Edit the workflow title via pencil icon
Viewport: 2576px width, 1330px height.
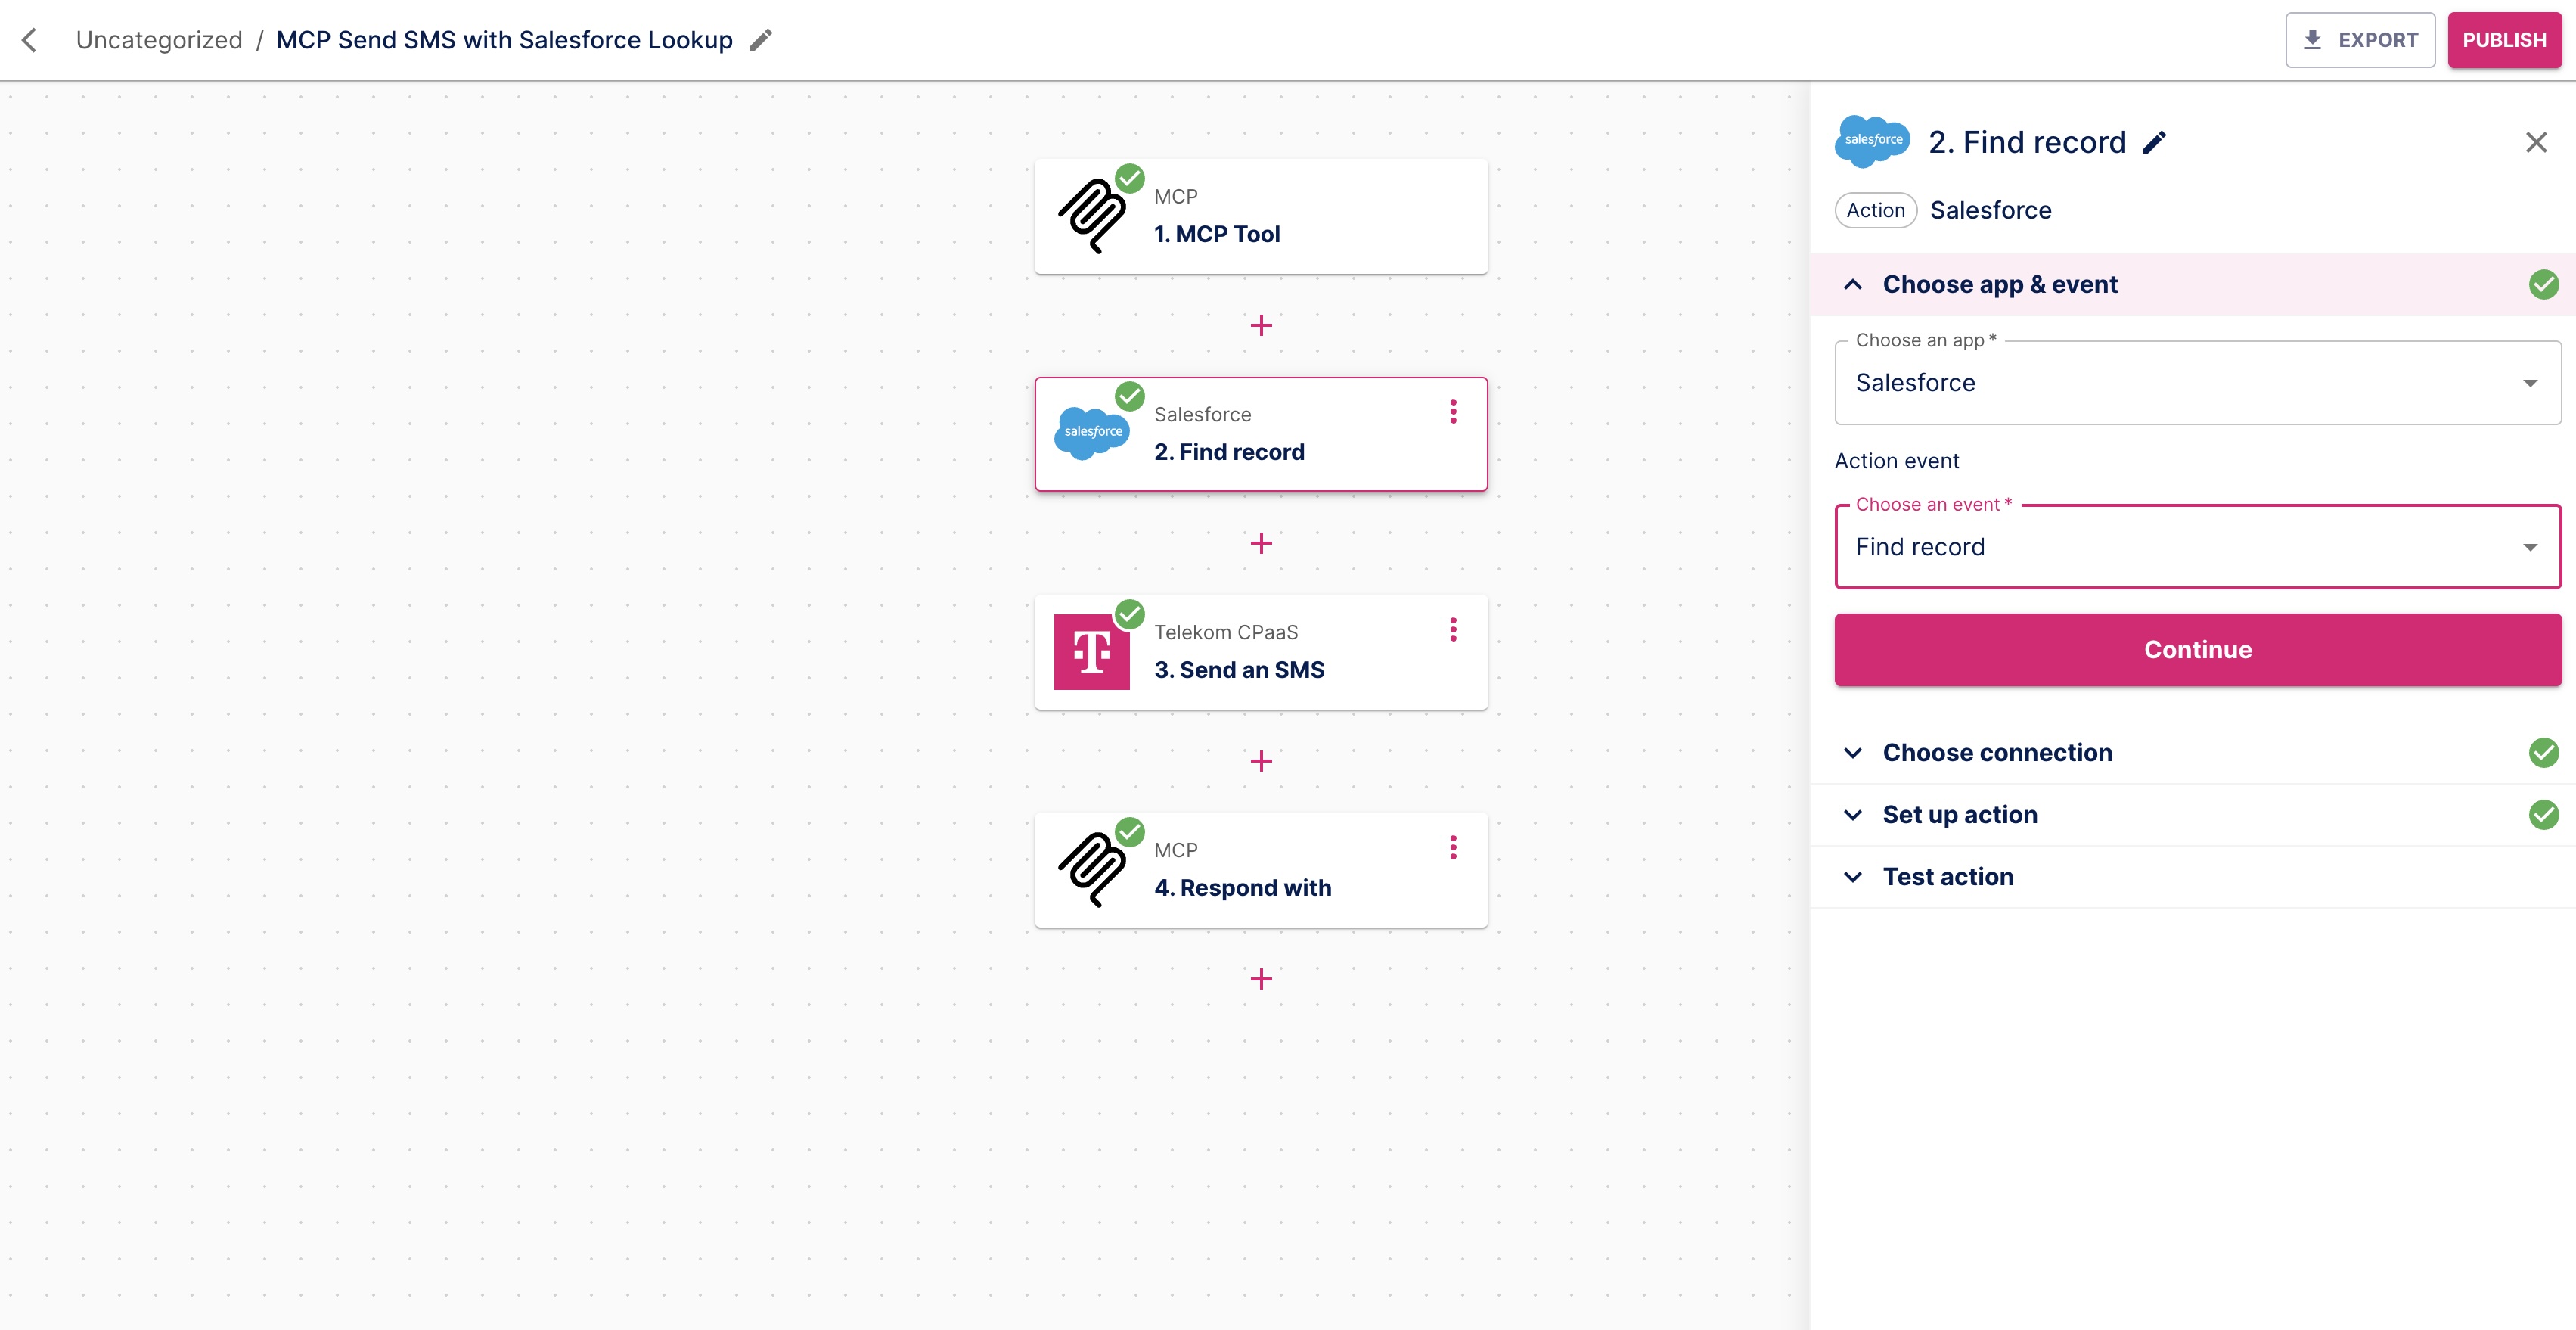(761, 39)
